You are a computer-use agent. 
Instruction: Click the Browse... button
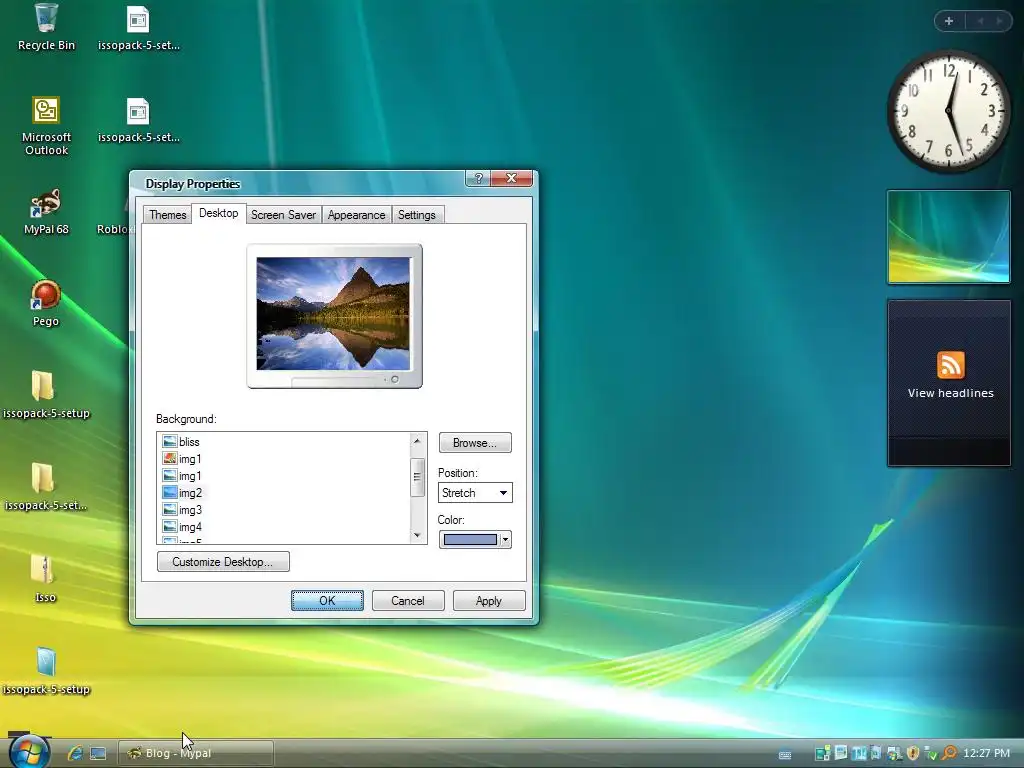[475, 443]
